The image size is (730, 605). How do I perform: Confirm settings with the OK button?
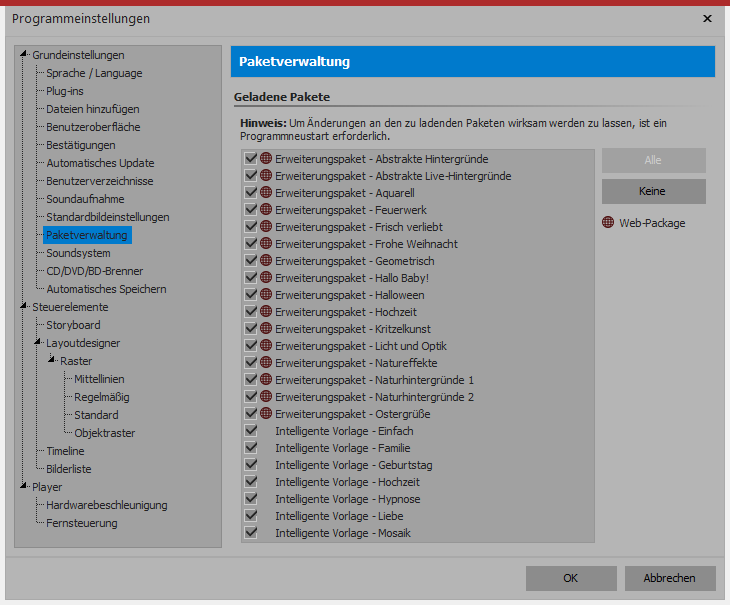(570, 578)
